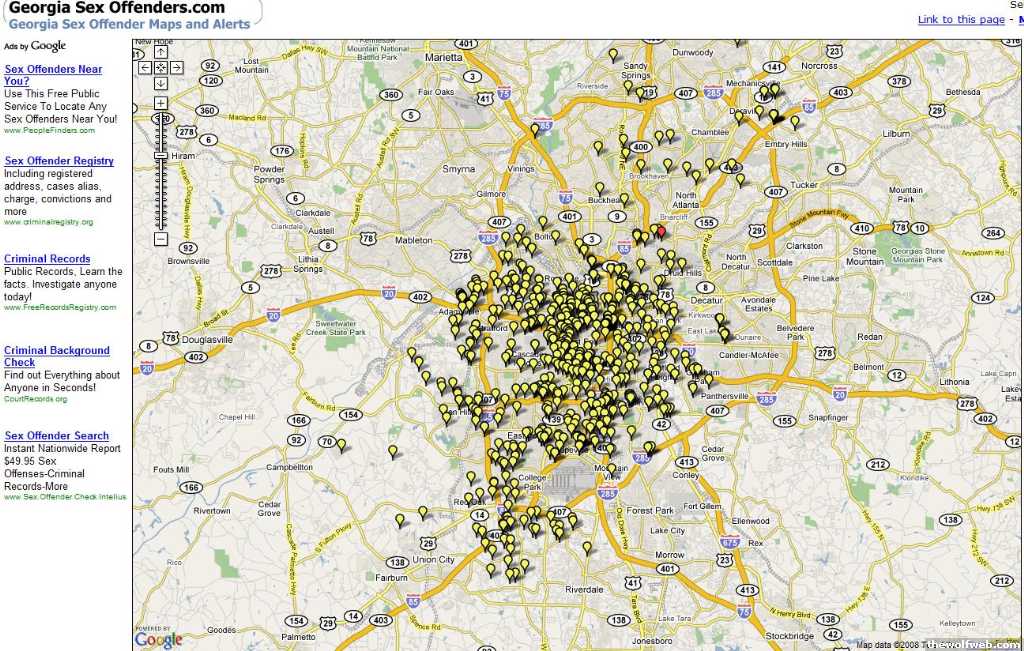Screen dimensions: 1024x651
Task: Click the 'Marietta' label on the map
Action: point(443,57)
